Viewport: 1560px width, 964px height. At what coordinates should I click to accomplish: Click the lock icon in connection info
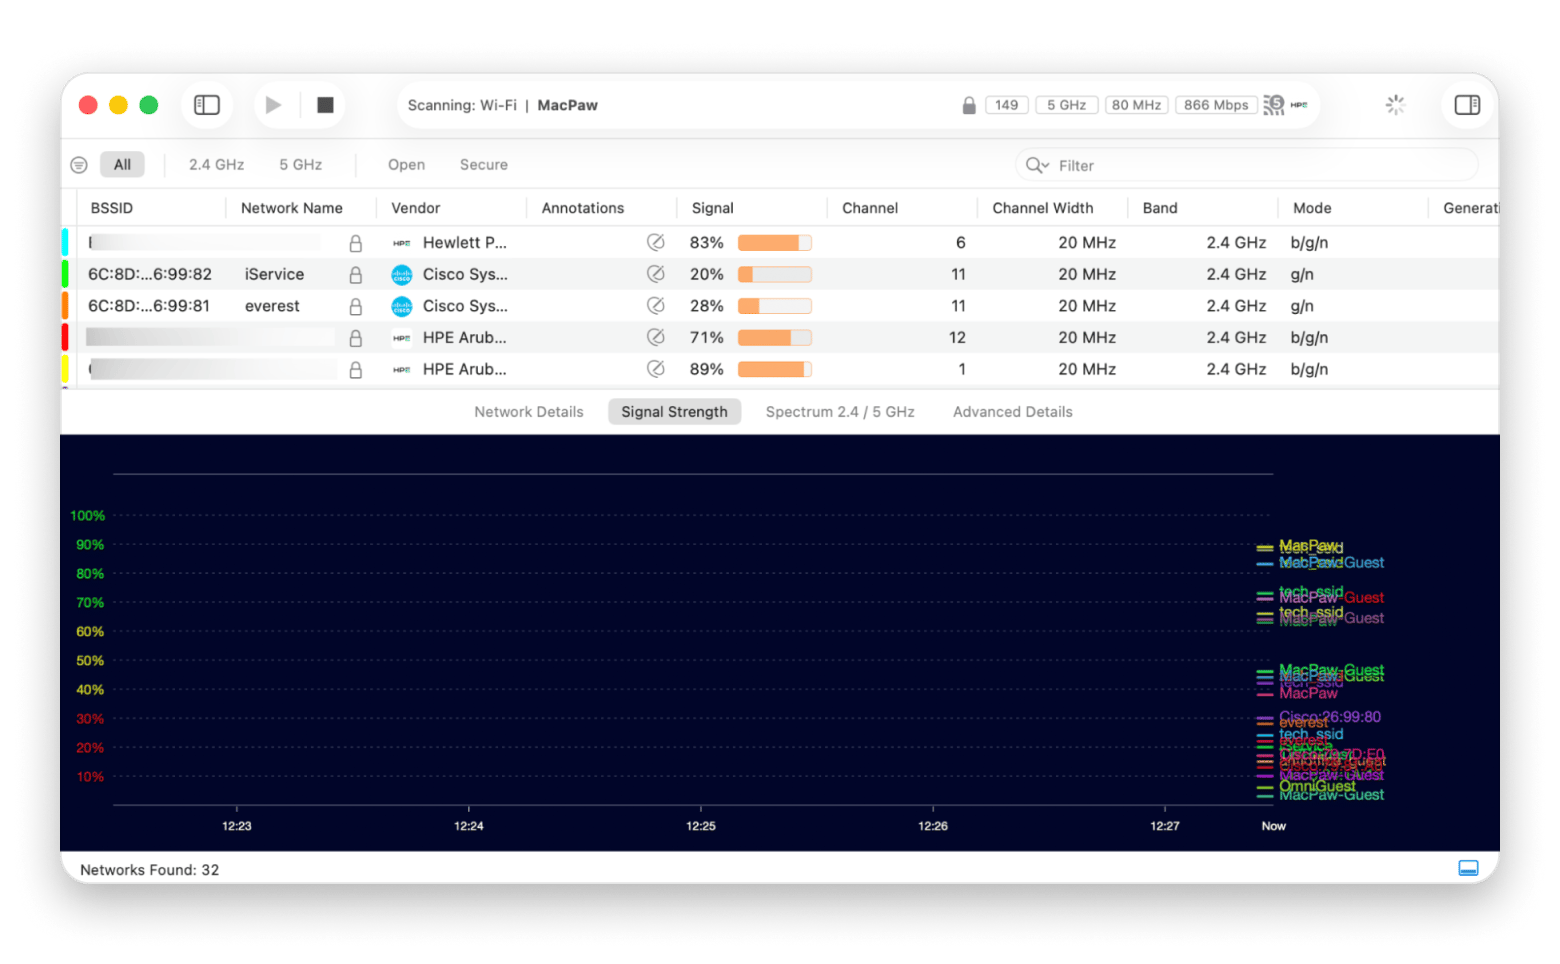click(968, 105)
